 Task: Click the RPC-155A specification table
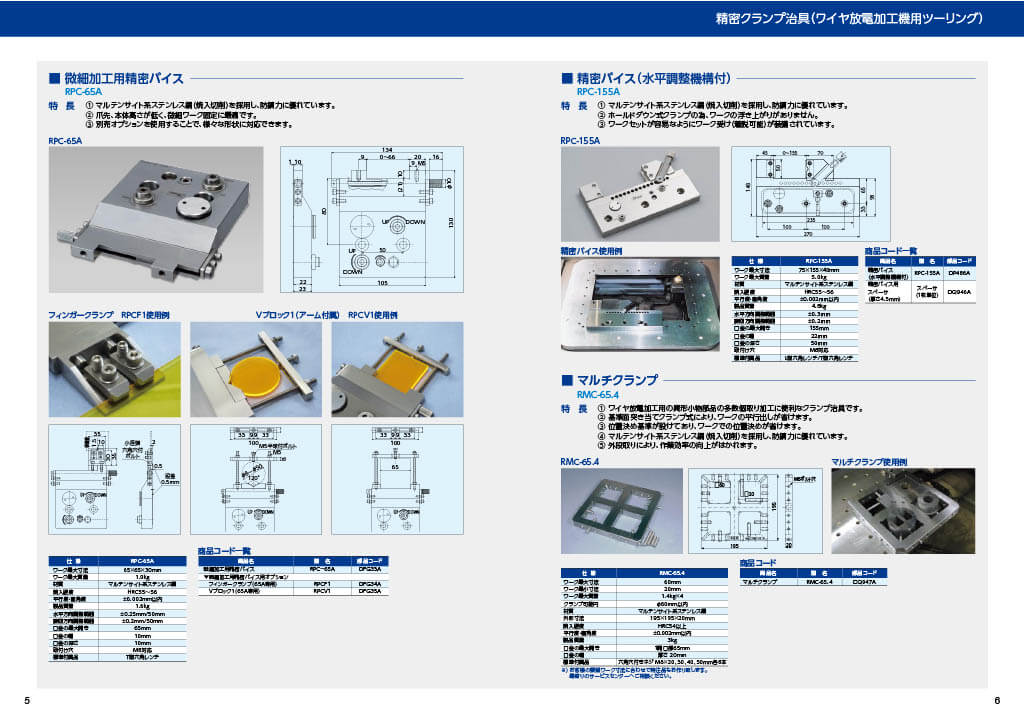(x=787, y=306)
